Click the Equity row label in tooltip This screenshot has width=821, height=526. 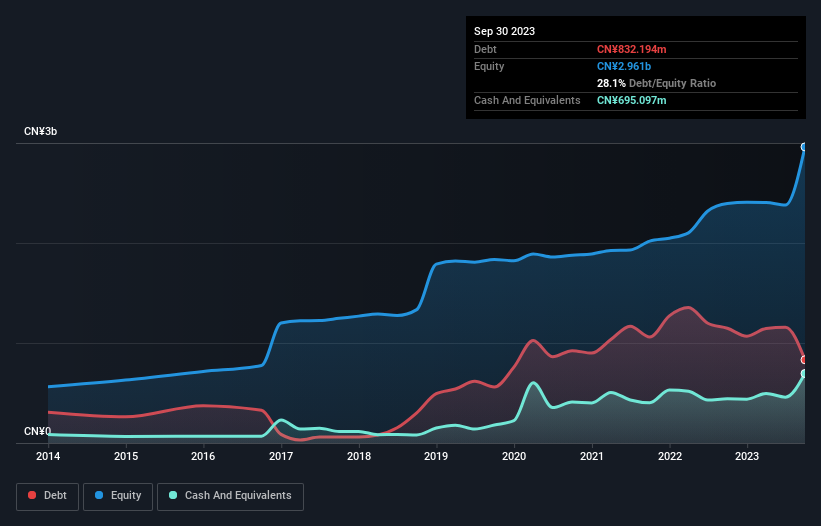pos(489,66)
